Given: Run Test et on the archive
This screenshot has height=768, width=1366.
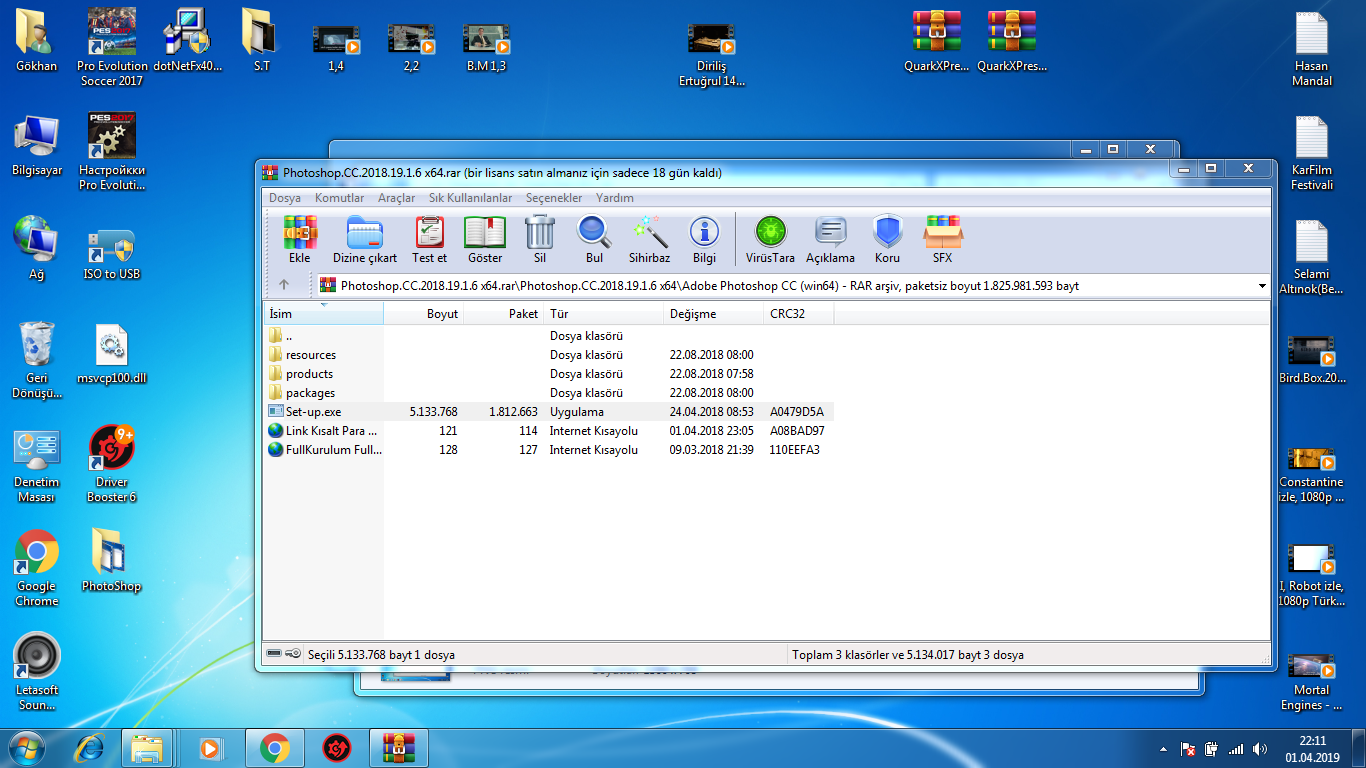Looking at the screenshot, I should pyautogui.click(x=429, y=240).
